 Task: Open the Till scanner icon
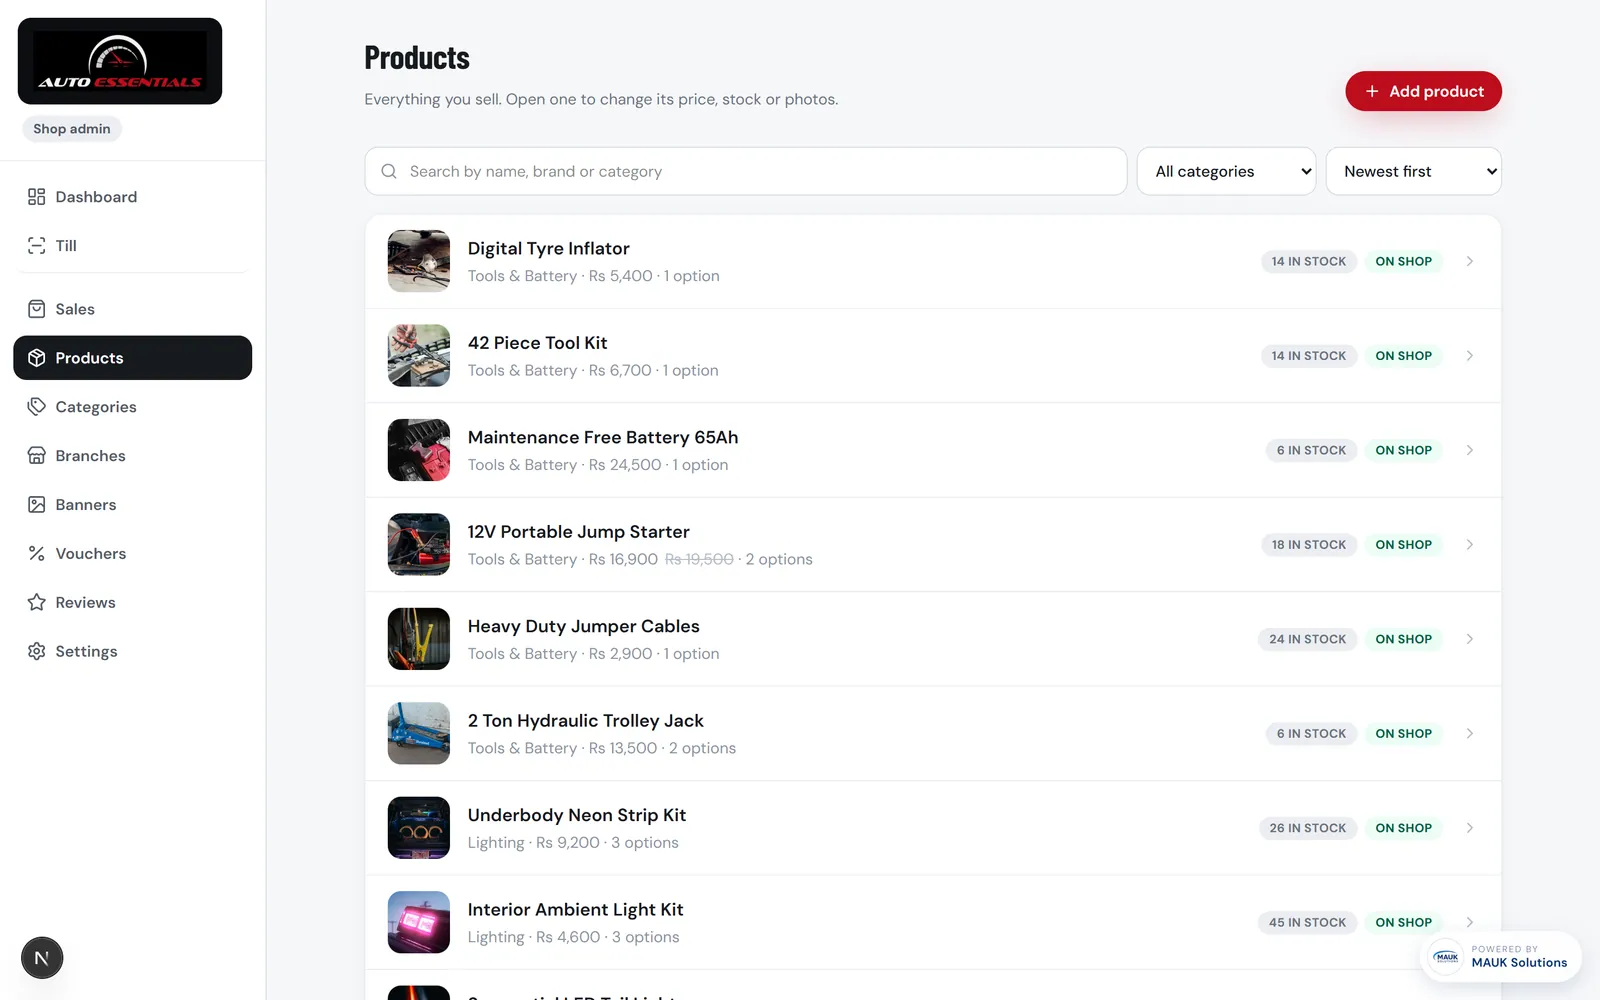pyautogui.click(x=37, y=246)
